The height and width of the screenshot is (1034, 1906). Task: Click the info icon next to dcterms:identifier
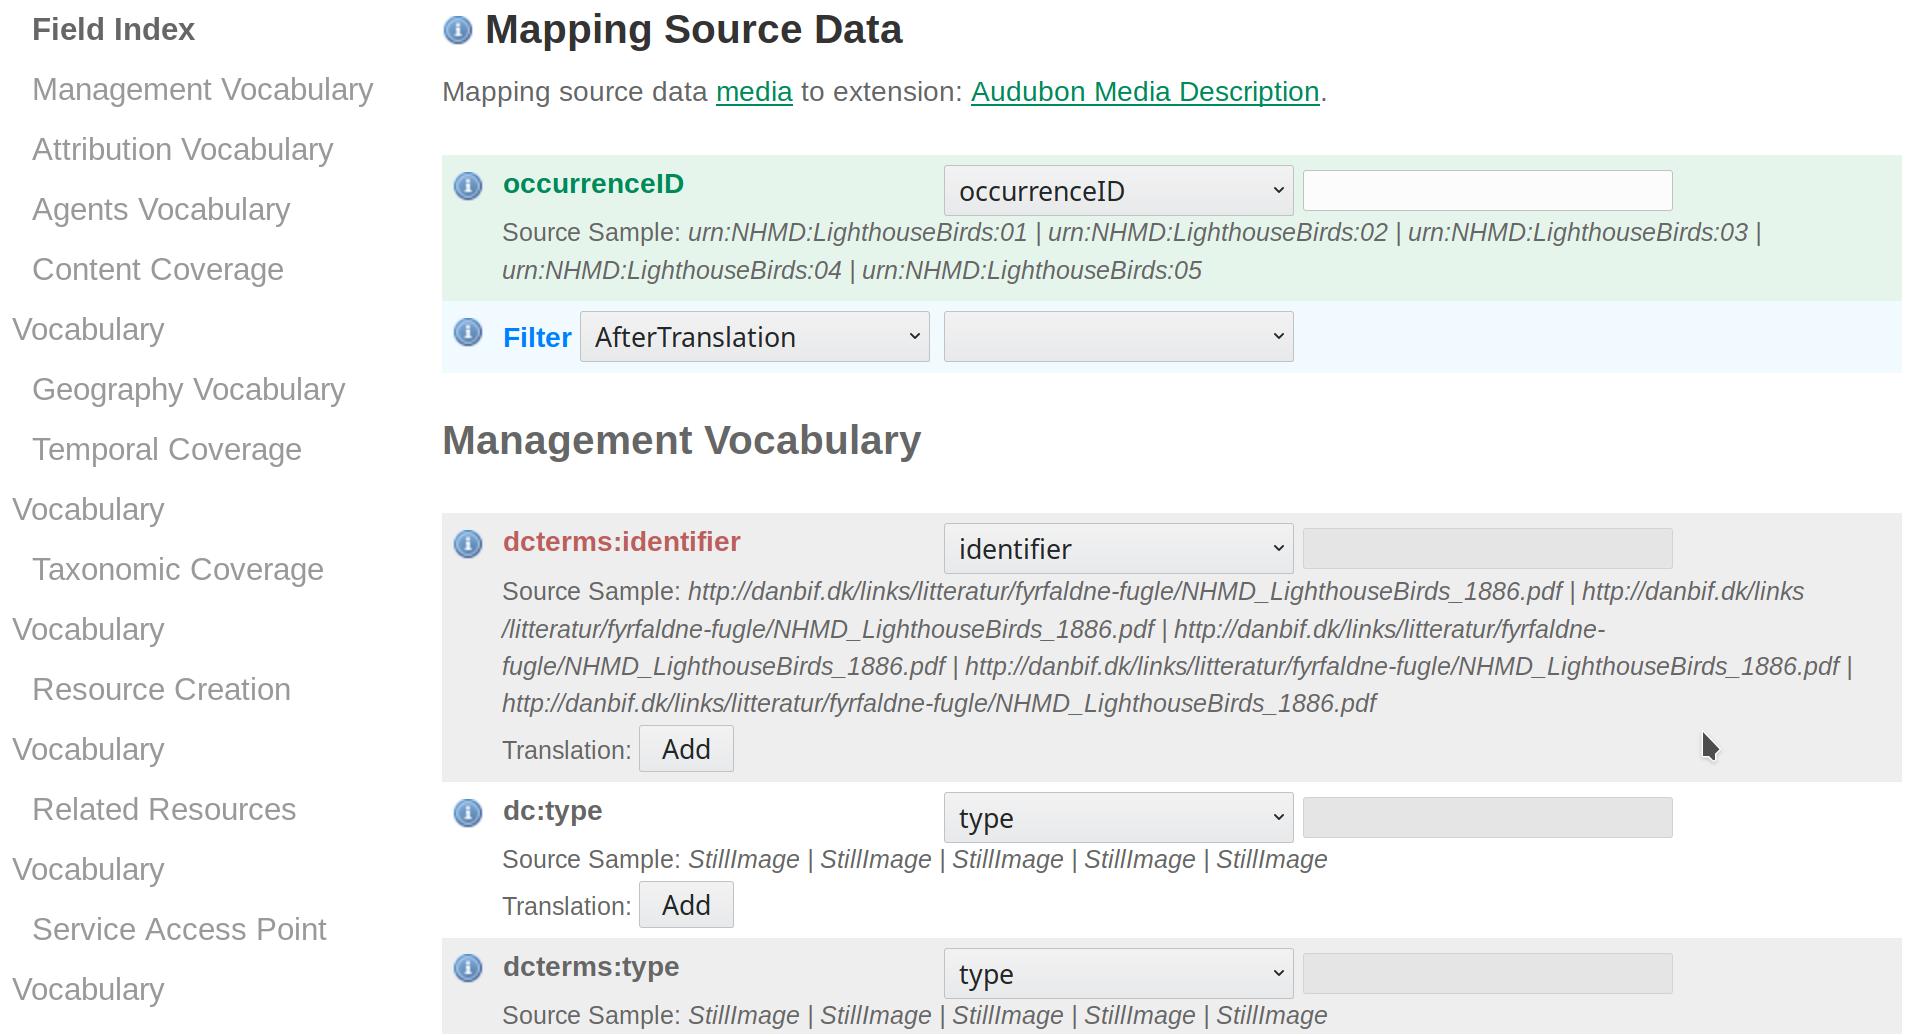[x=468, y=544]
